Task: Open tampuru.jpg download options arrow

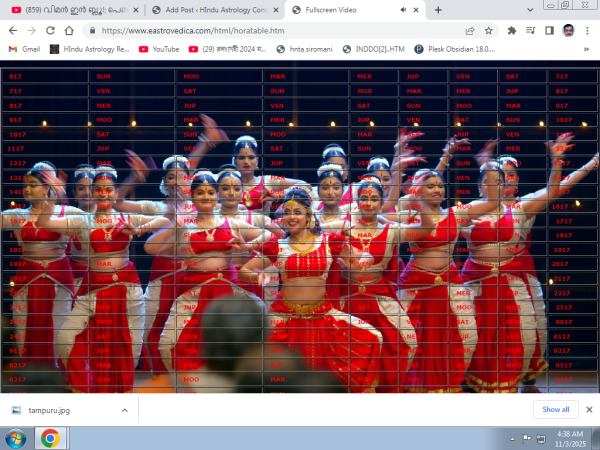Action: [124, 409]
